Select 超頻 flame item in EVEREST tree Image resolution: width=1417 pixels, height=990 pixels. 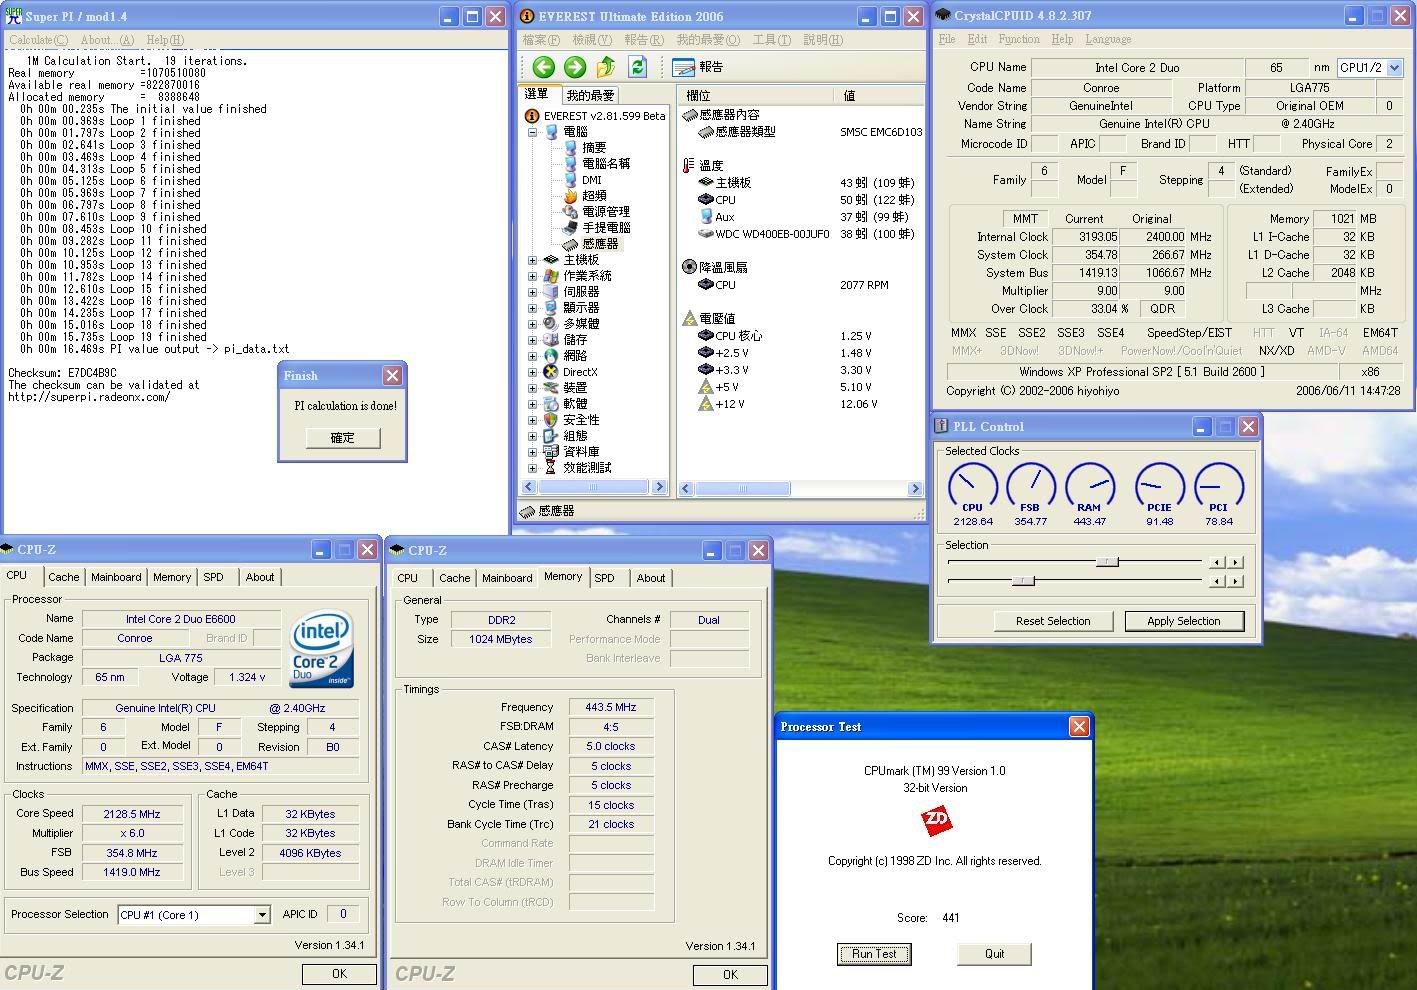[x=594, y=196]
